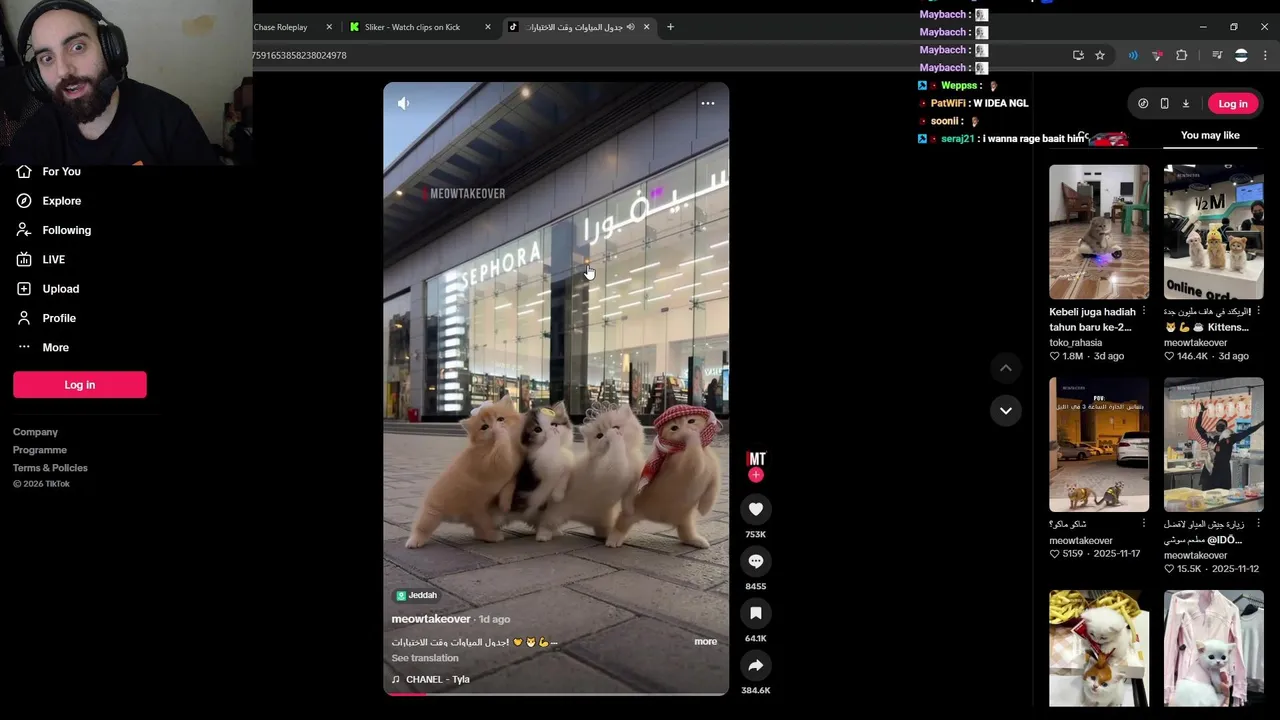The height and width of the screenshot is (720, 1280).
Task: Open options for the 2025-11-12 video card
Action: coord(1259,524)
